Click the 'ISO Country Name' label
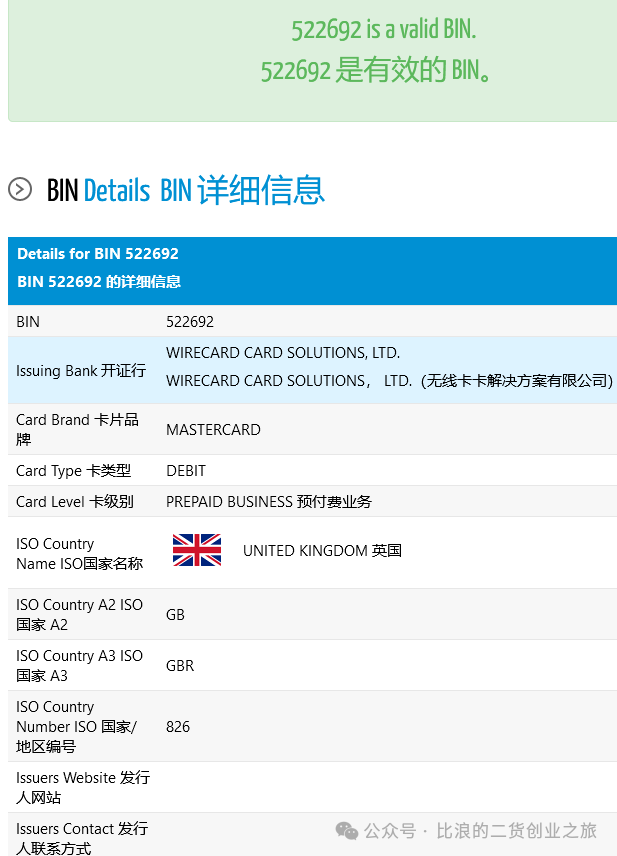The height and width of the screenshot is (856, 617). pyautogui.click(x=79, y=554)
